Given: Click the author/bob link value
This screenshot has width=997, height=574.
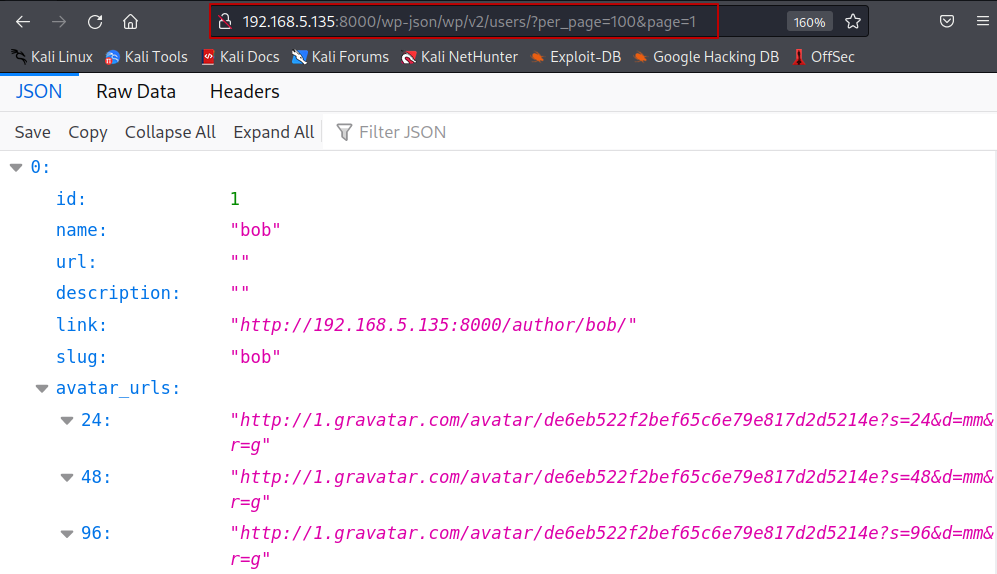Looking at the screenshot, I should pyautogui.click(x=433, y=325).
